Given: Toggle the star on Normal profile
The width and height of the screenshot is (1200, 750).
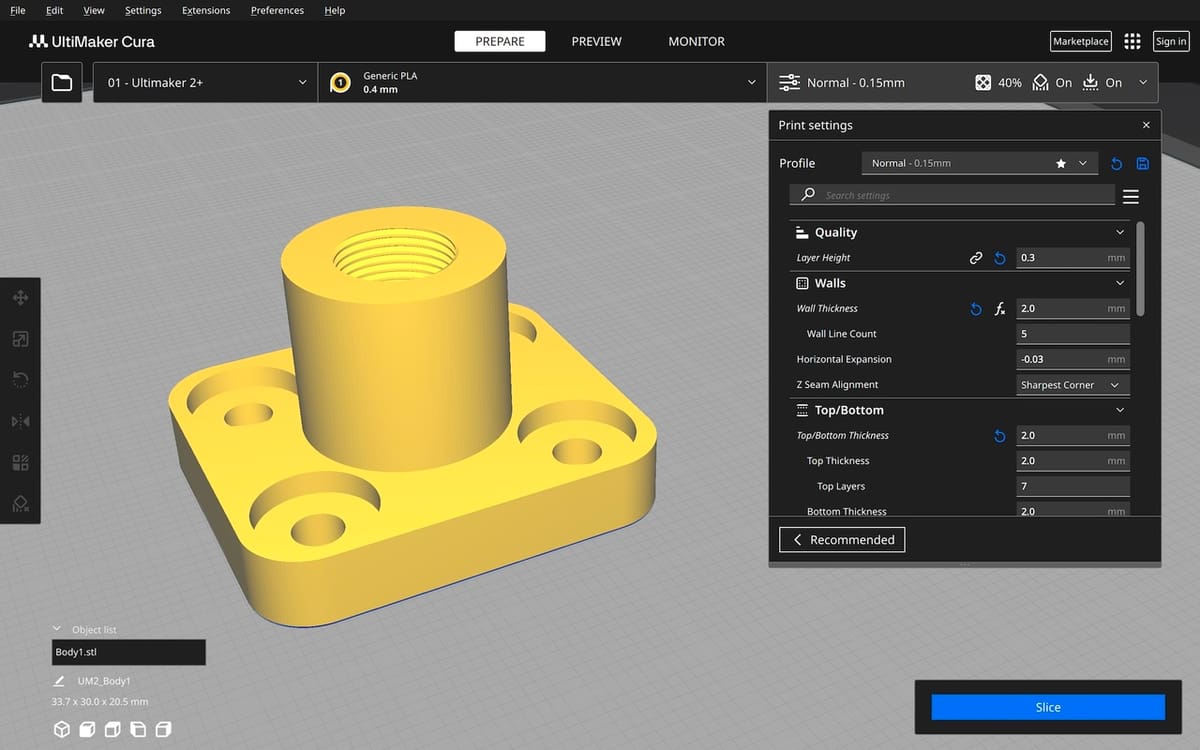Looking at the screenshot, I should click(1060, 163).
